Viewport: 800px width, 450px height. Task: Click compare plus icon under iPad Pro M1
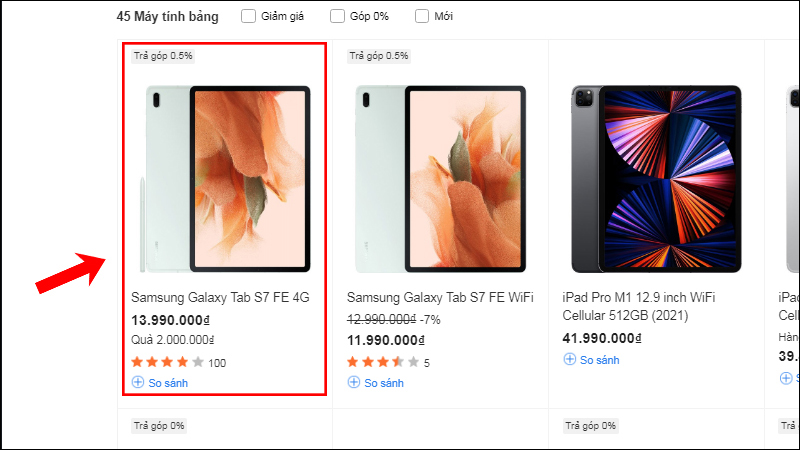[570, 359]
